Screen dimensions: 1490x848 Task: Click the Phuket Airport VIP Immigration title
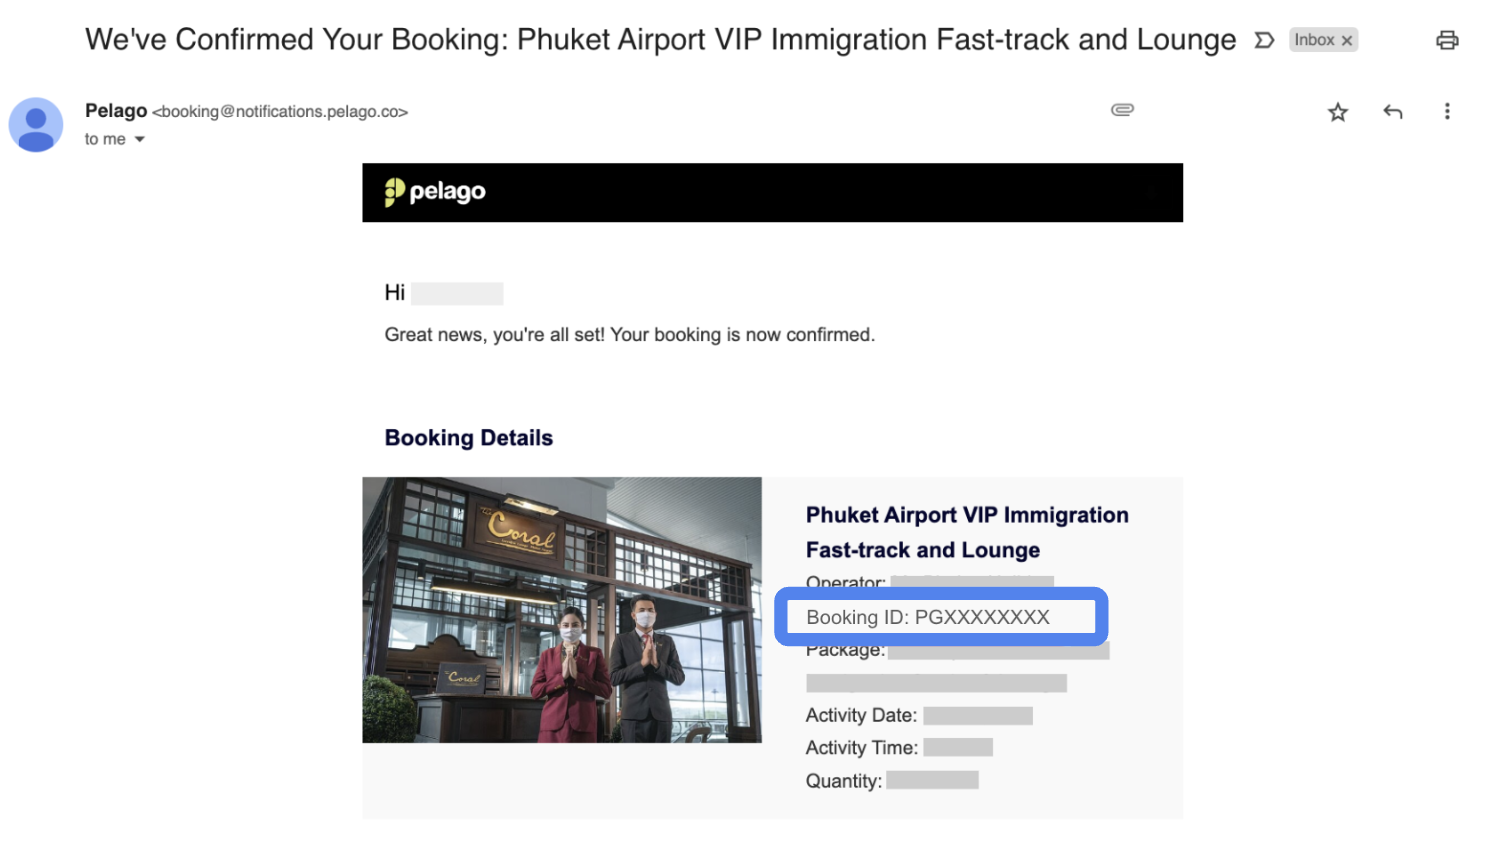967,532
